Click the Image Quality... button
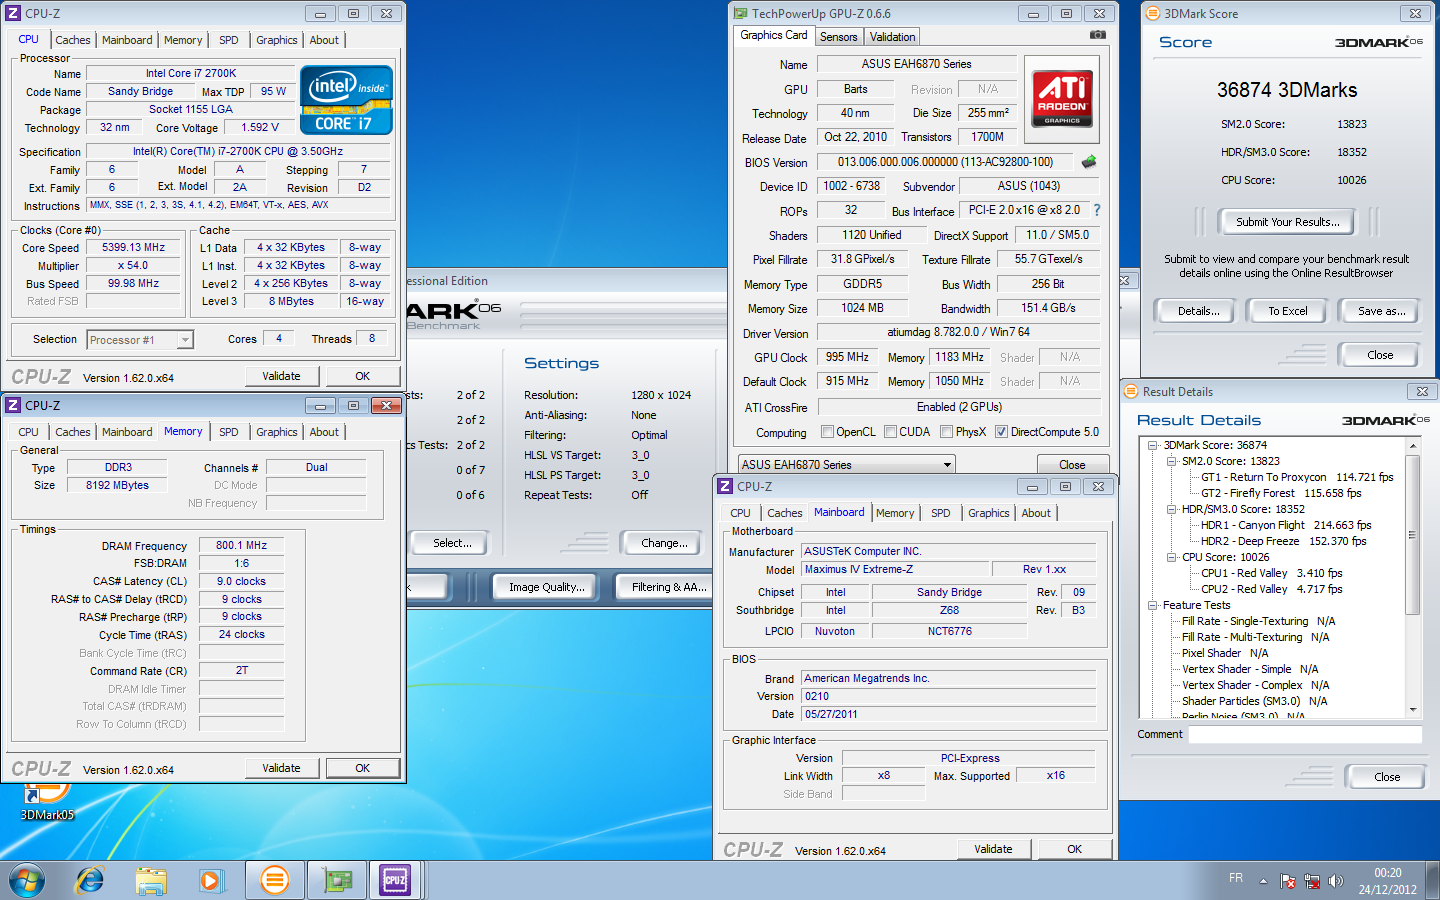1440x900 pixels. coord(546,587)
